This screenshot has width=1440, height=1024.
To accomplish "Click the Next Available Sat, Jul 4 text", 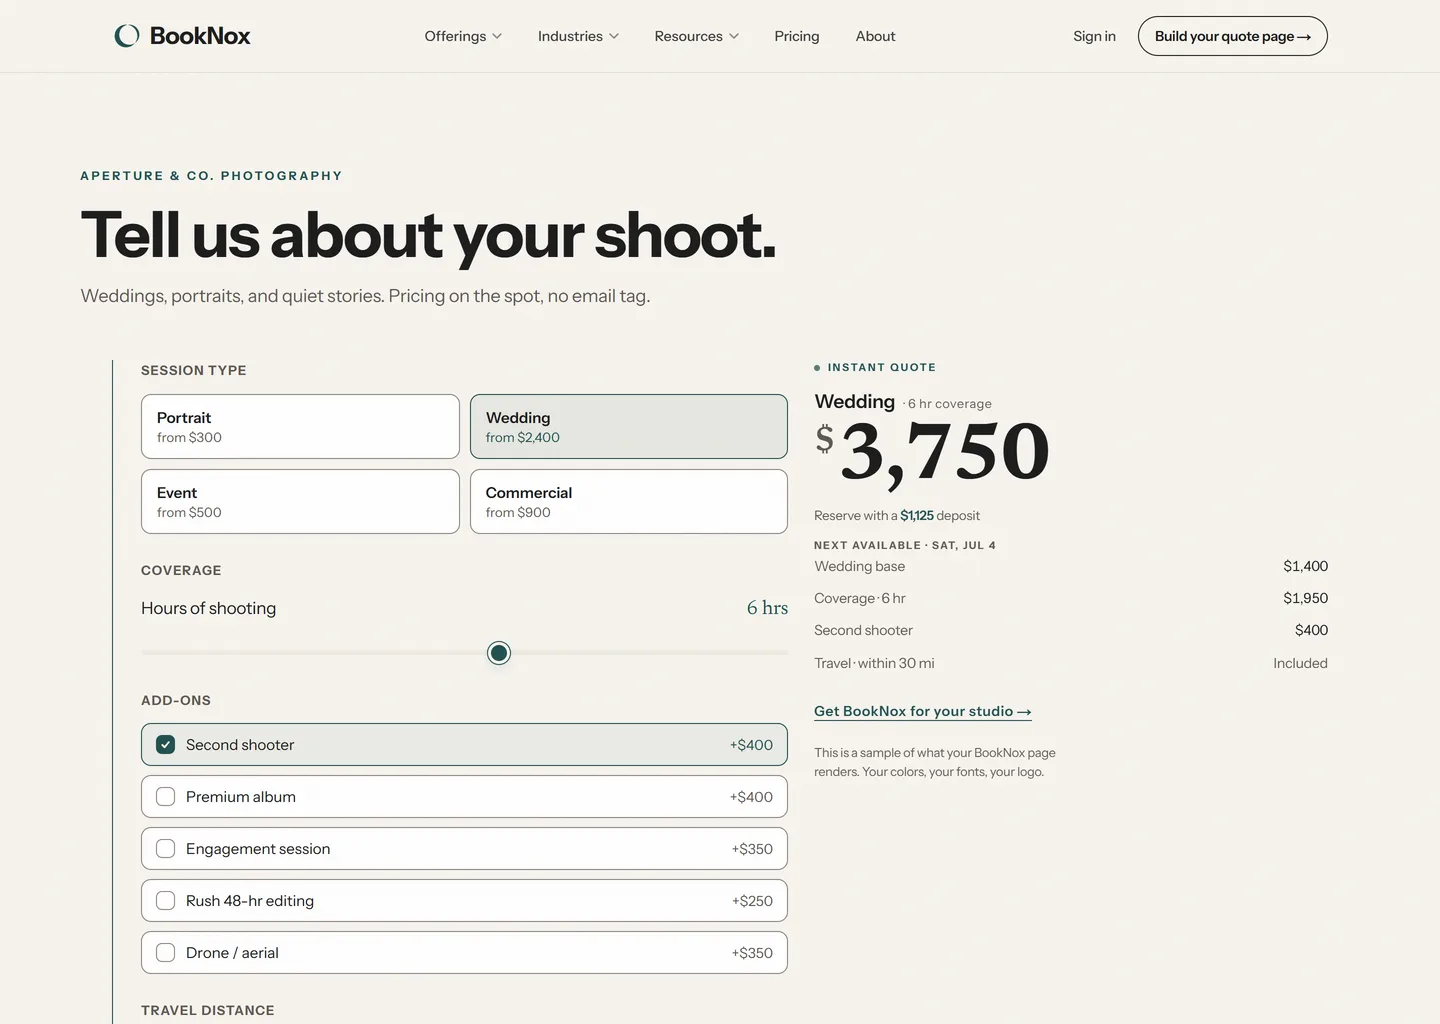I will [x=905, y=545].
